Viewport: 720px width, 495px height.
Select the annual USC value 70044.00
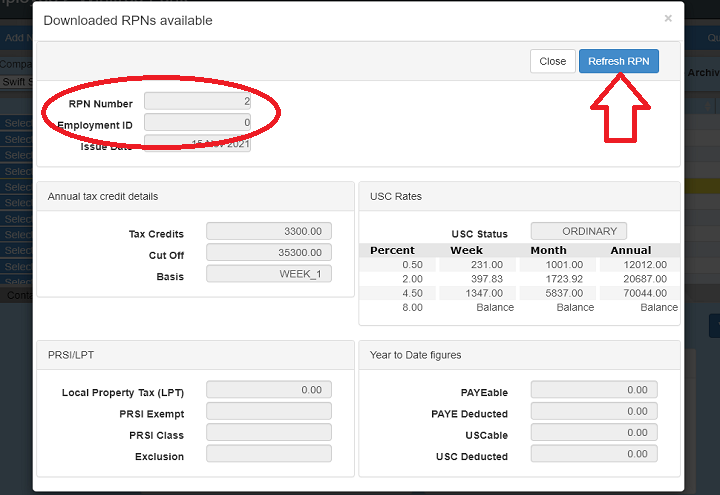coord(640,293)
